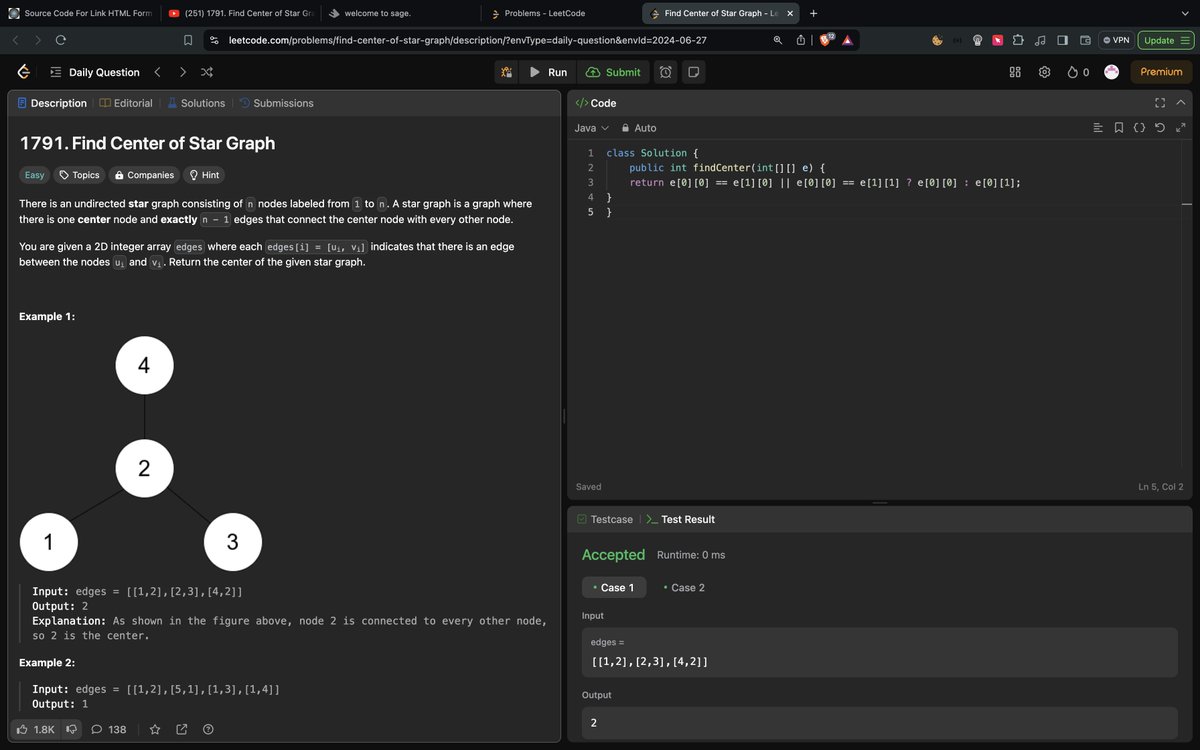
Task: Click the Ln 5, Col 2 indicator
Action: pyautogui.click(x=1160, y=487)
